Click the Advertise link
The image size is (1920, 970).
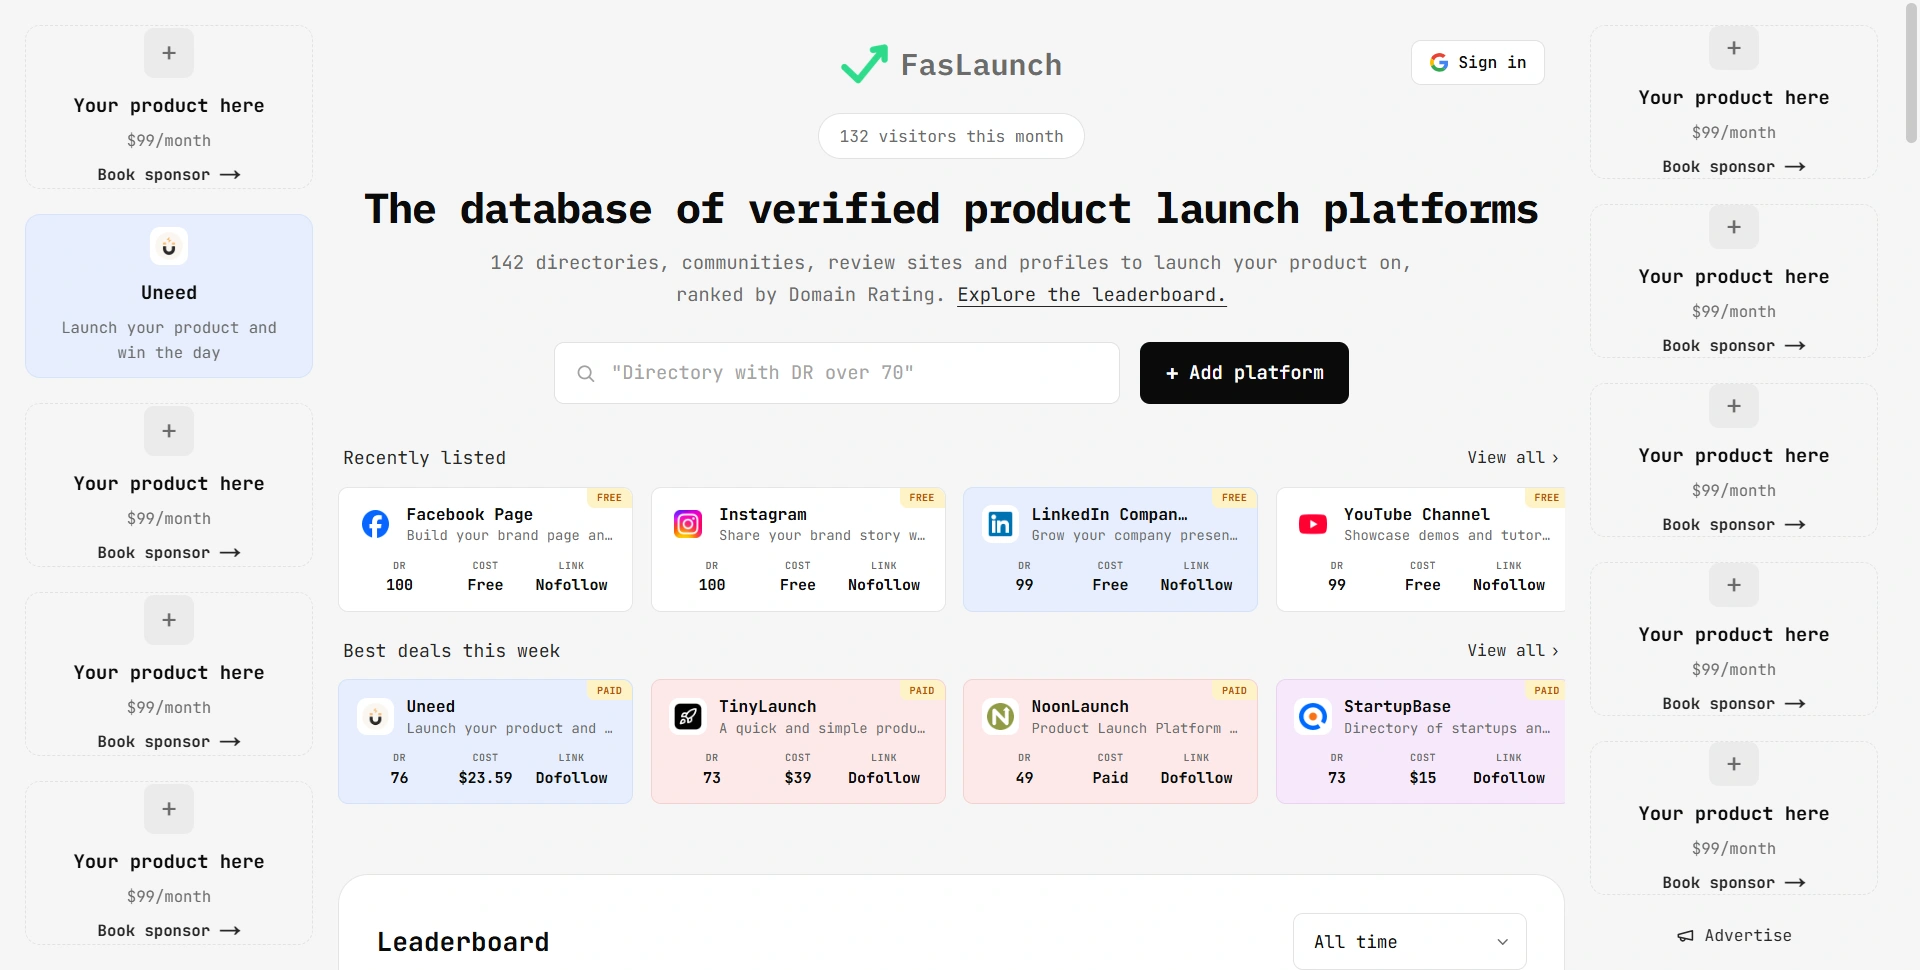coord(1735,936)
